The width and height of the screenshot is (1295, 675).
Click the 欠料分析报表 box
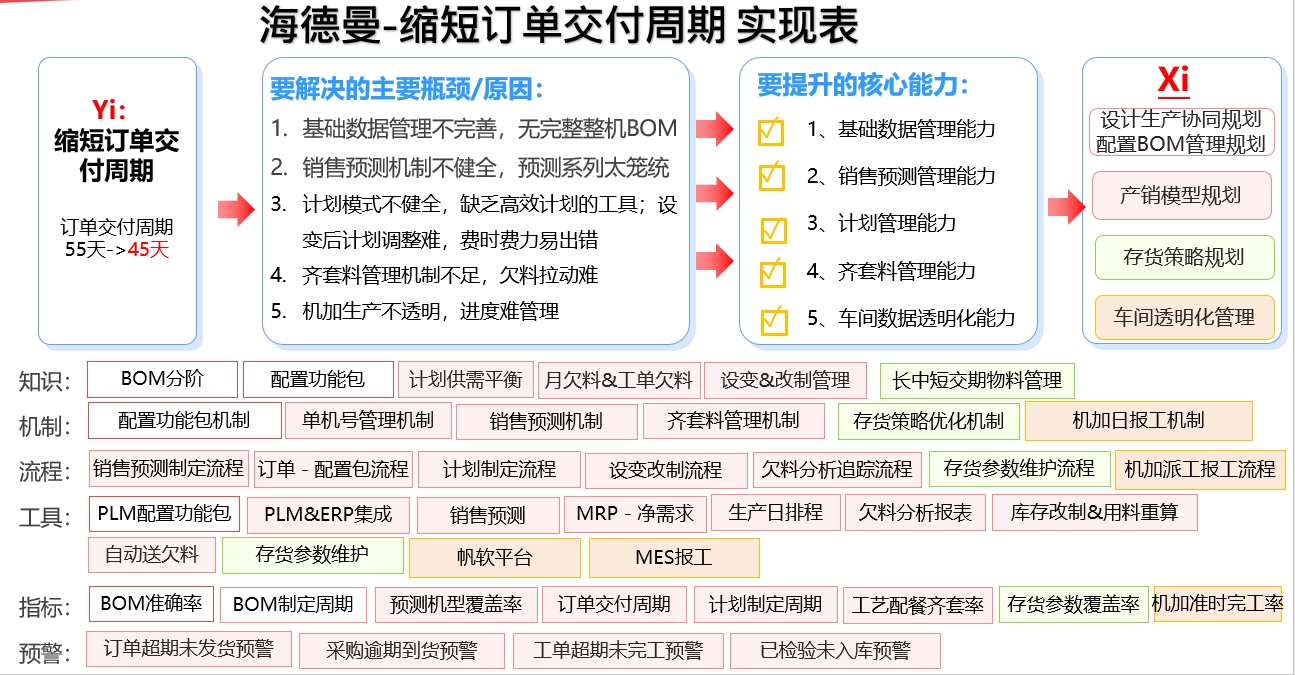(x=915, y=513)
